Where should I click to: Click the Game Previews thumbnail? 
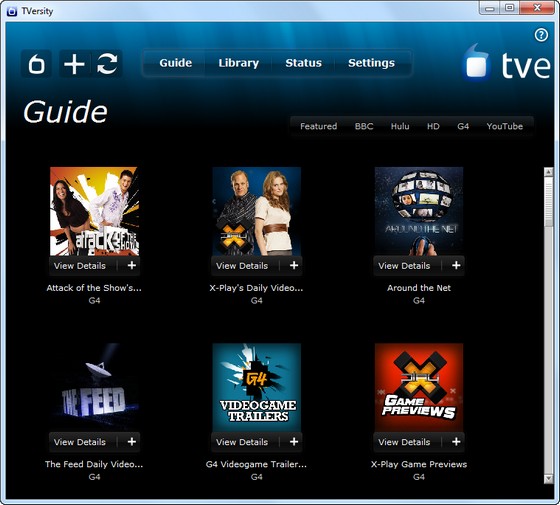[x=419, y=388]
